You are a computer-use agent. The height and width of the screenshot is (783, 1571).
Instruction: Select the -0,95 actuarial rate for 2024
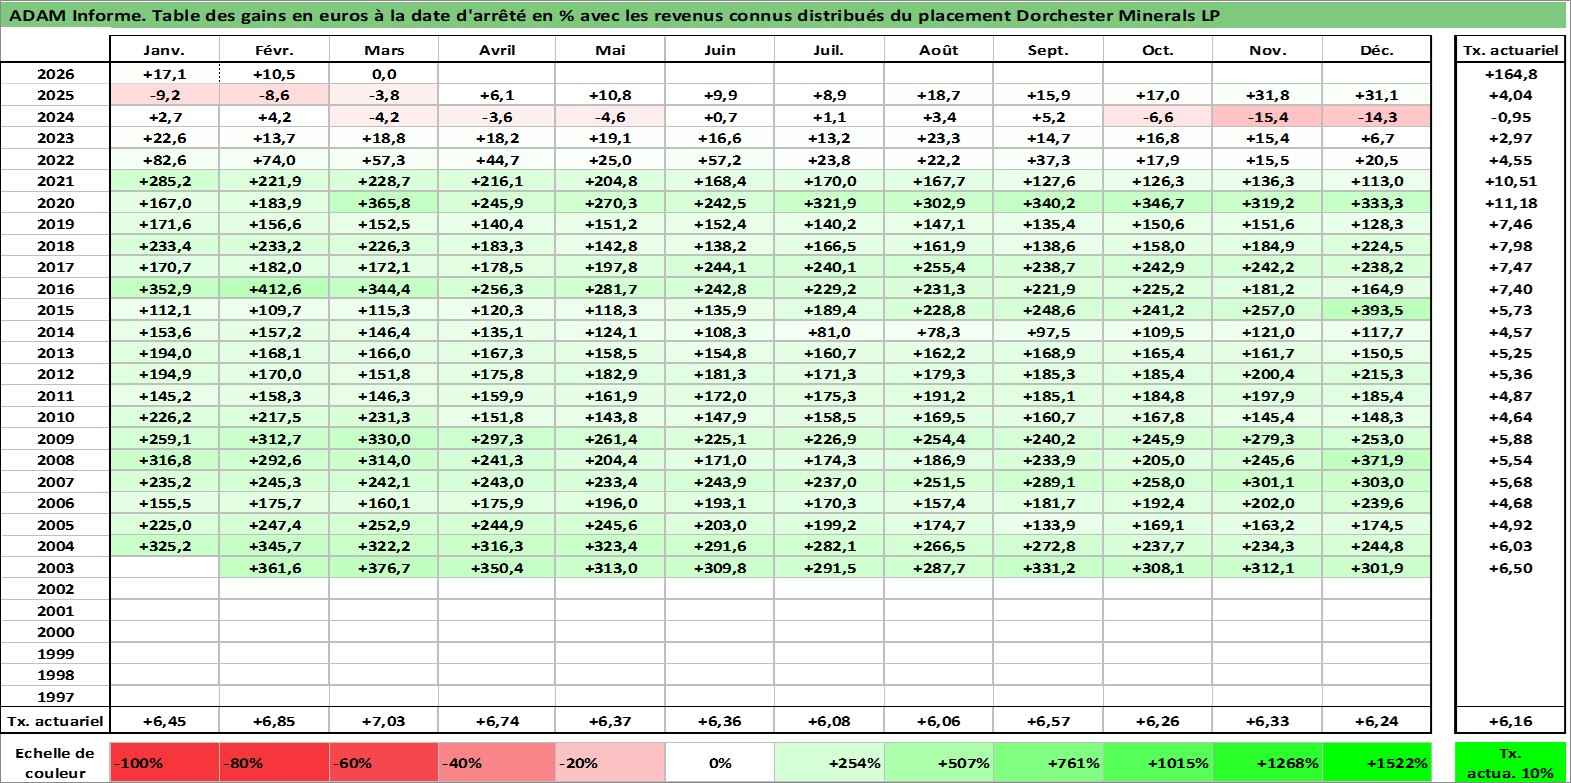point(1510,117)
